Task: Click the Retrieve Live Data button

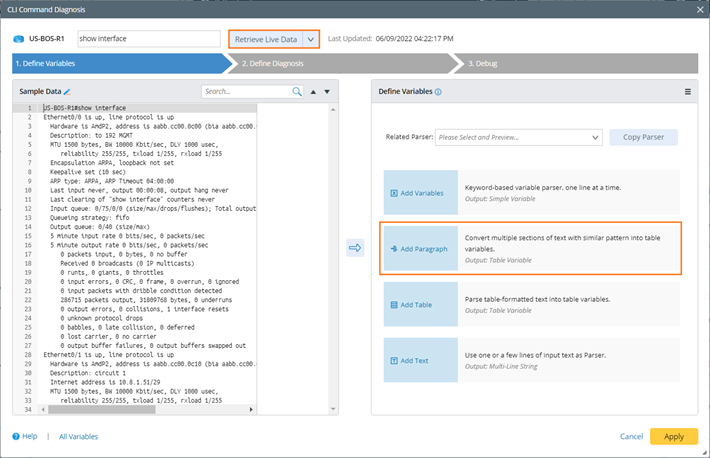Action: (266, 39)
